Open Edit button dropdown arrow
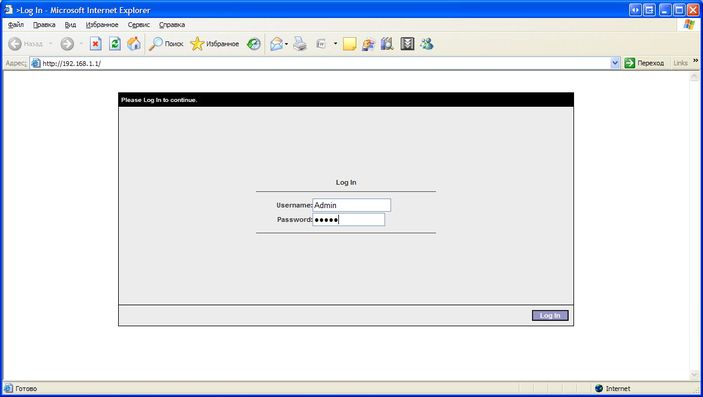 [335, 44]
